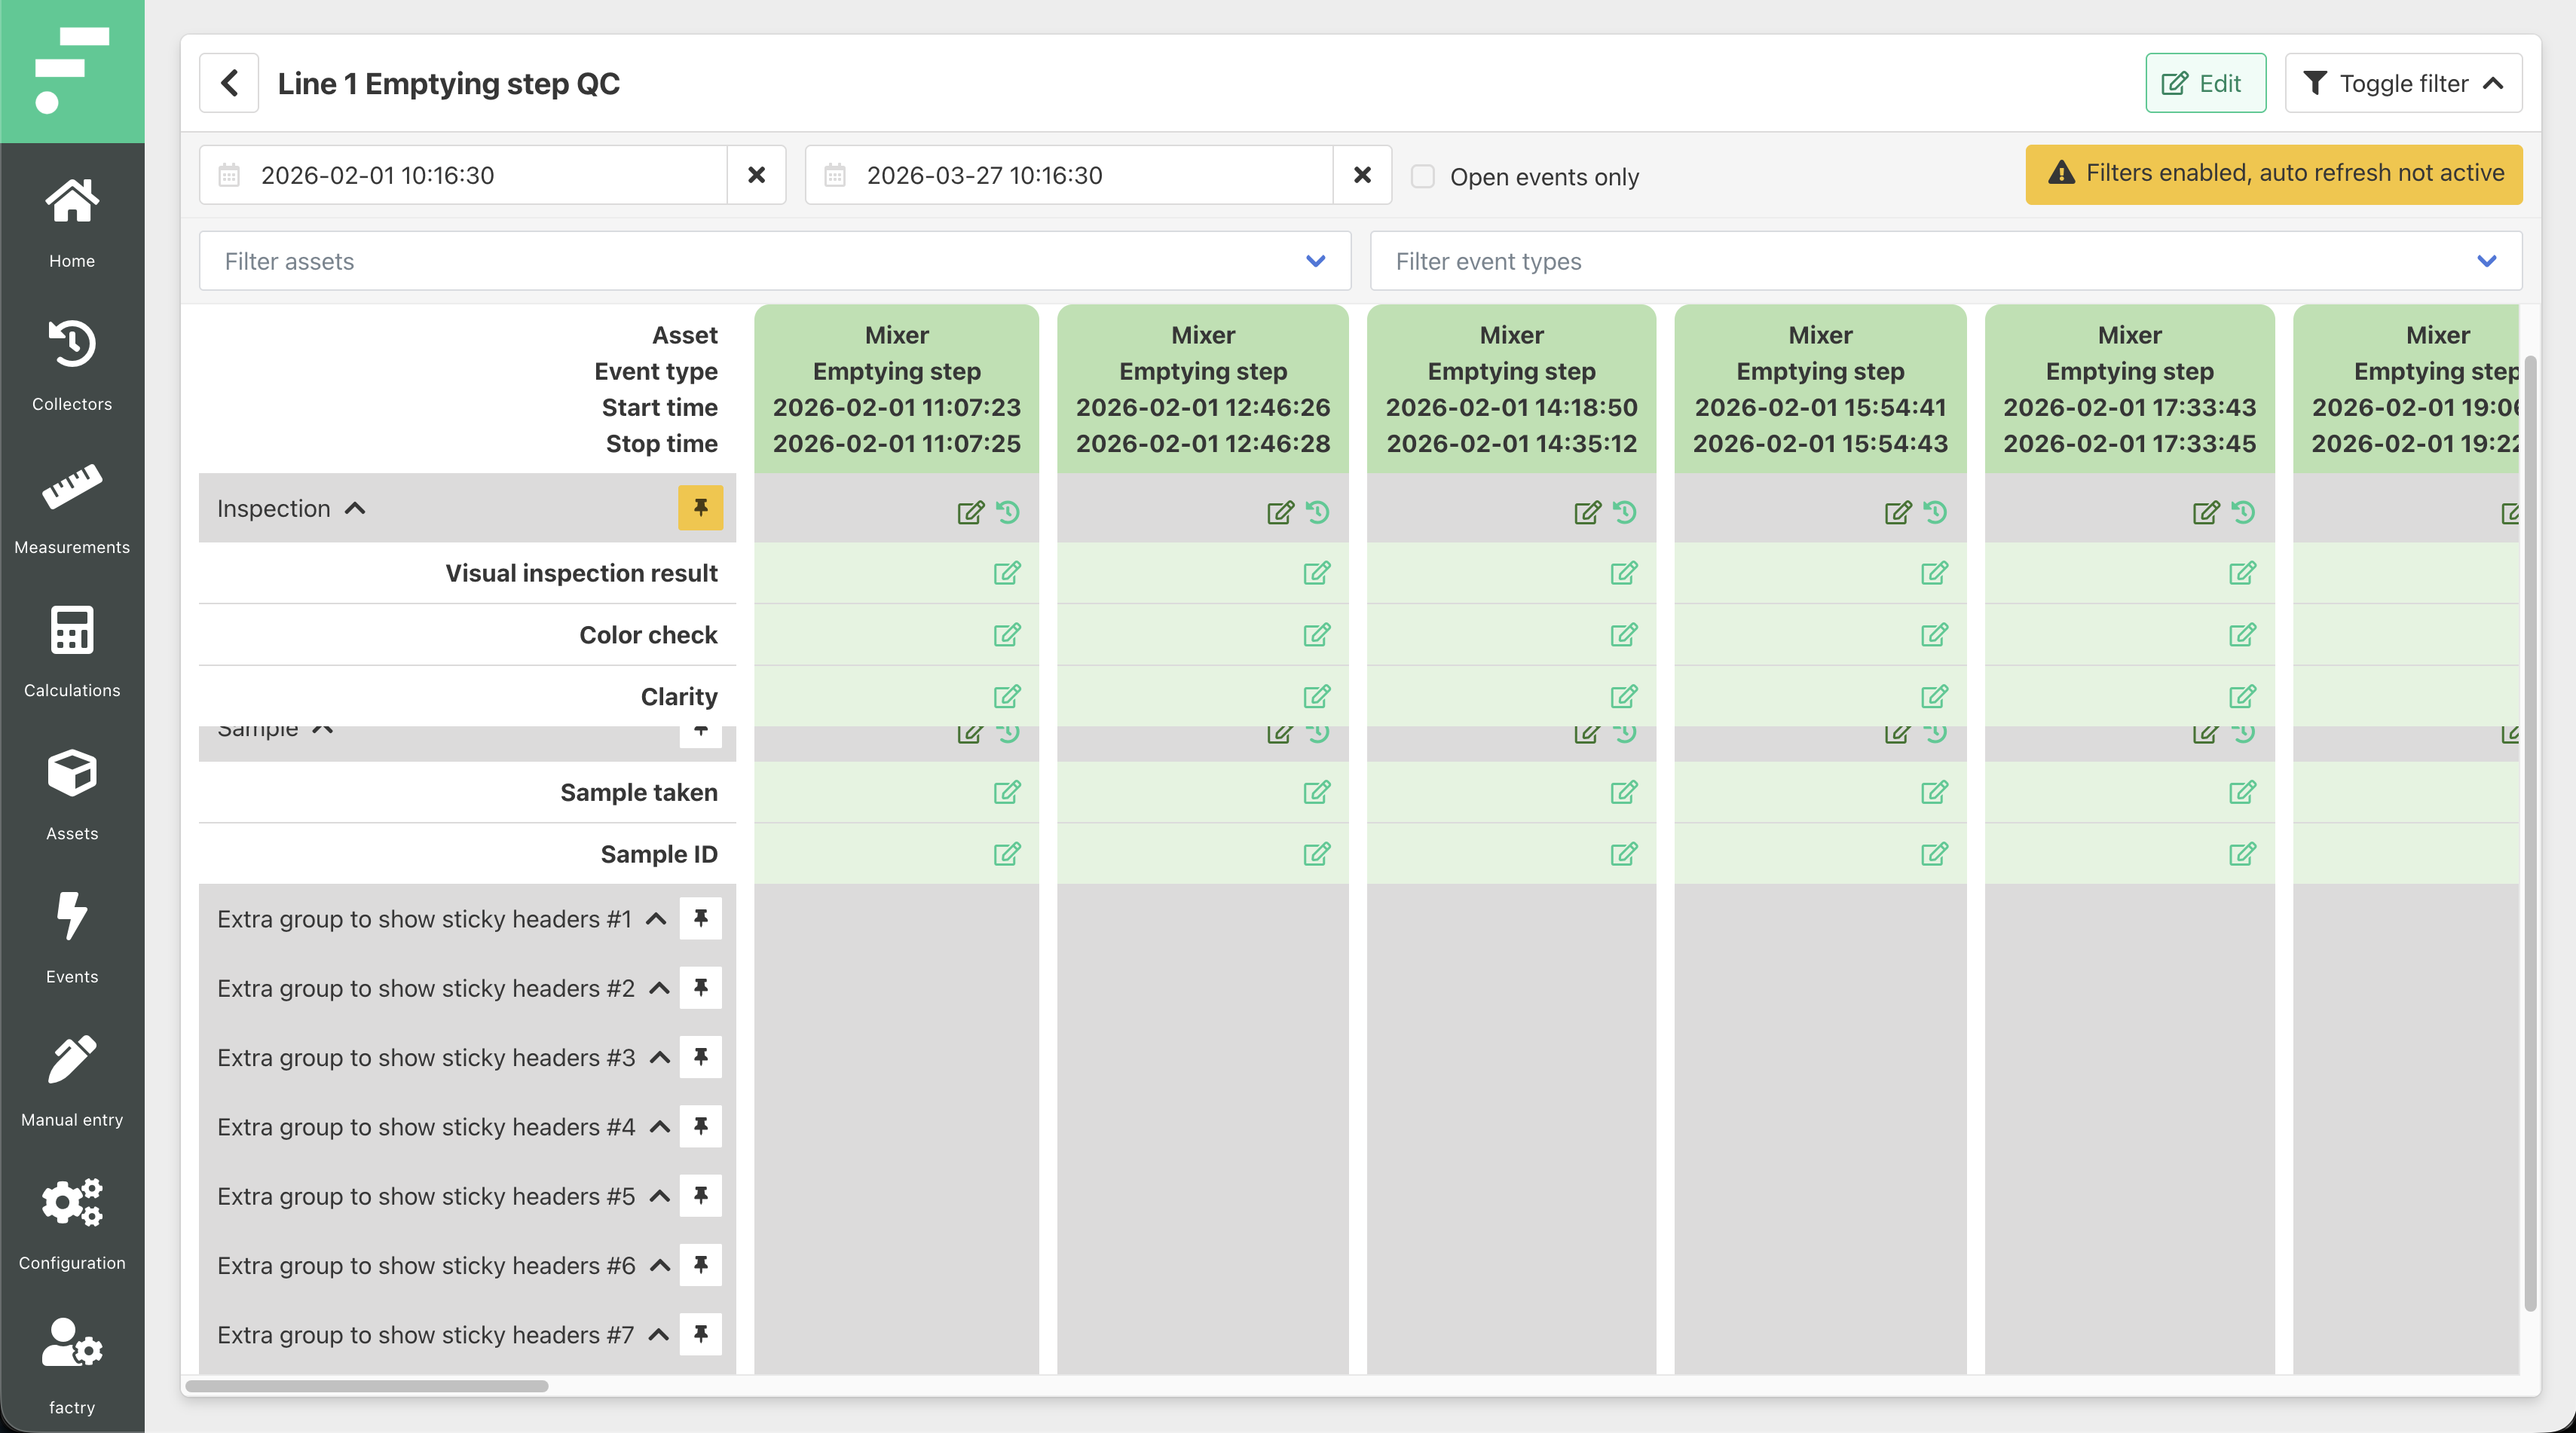Click the horizontal scrollbar at bottom

click(x=366, y=1386)
